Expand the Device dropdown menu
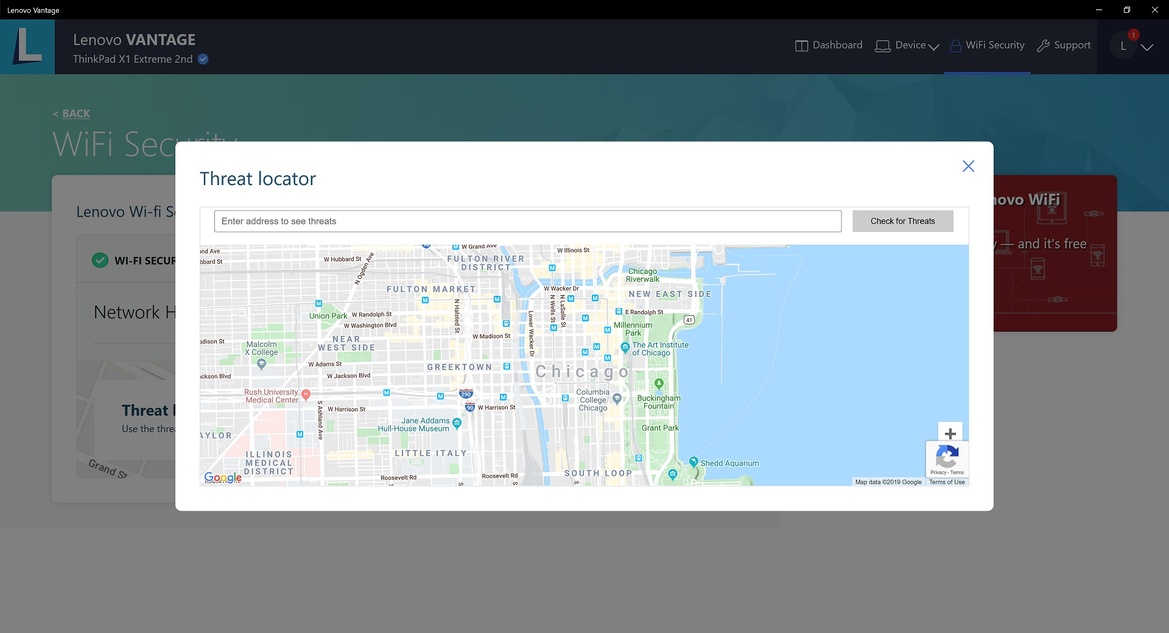 click(907, 45)
